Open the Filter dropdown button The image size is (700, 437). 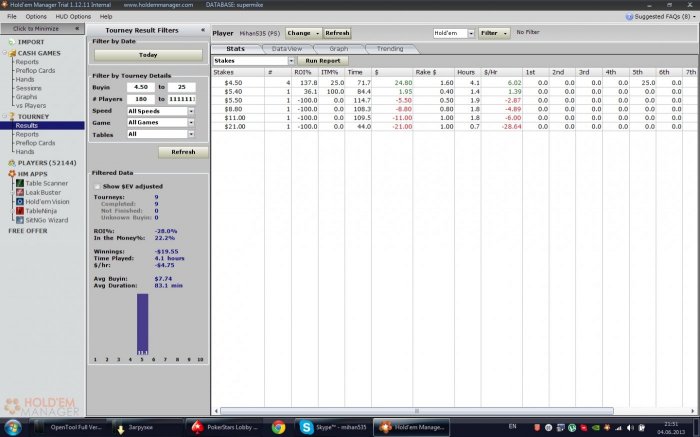(x=494, y=33)
